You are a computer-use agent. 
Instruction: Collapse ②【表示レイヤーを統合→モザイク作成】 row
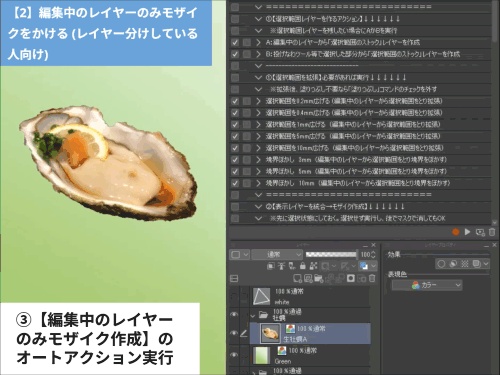[x=258, y=207]
